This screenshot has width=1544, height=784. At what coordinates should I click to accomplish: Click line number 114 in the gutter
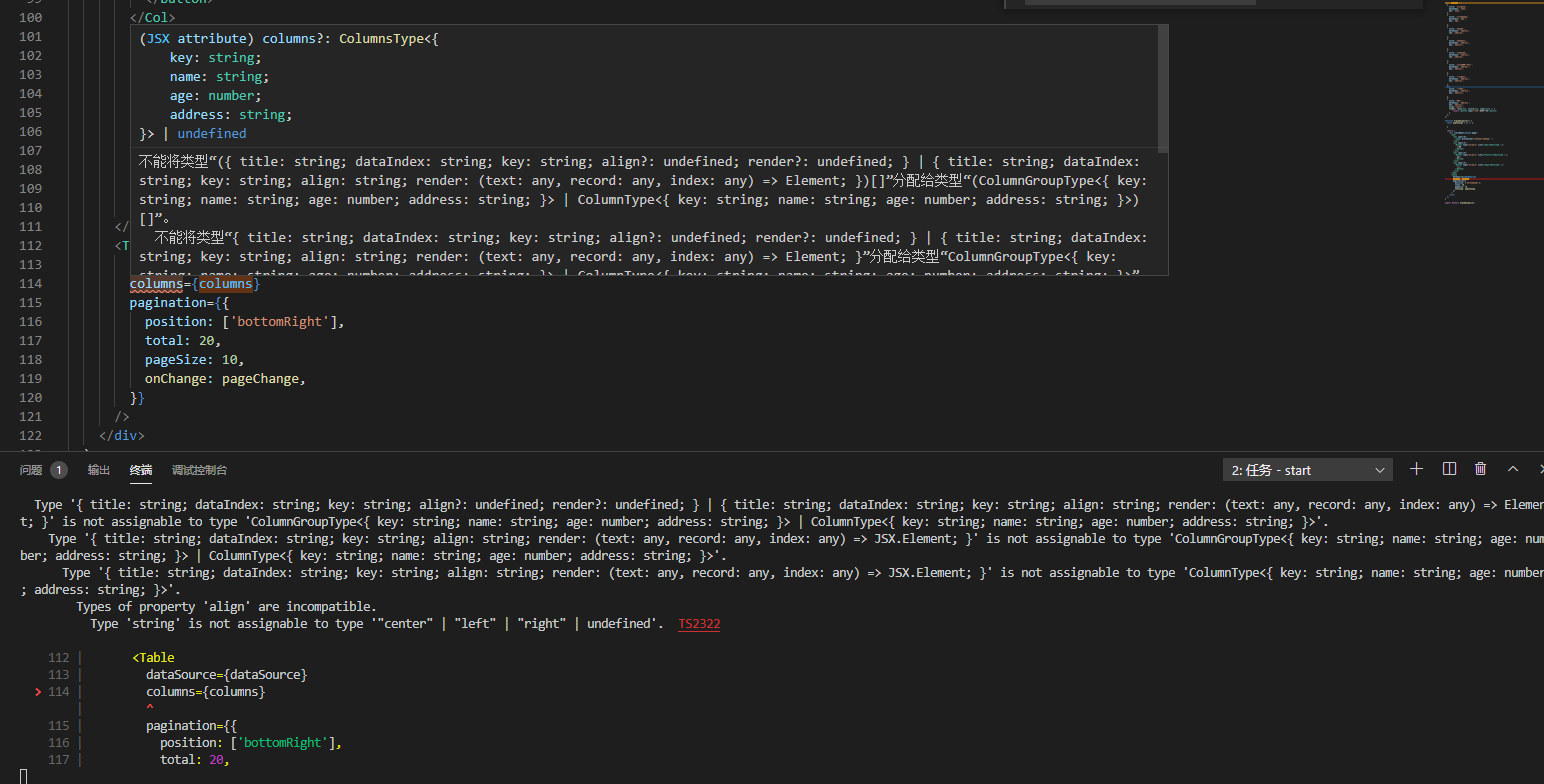click(30, 283)
